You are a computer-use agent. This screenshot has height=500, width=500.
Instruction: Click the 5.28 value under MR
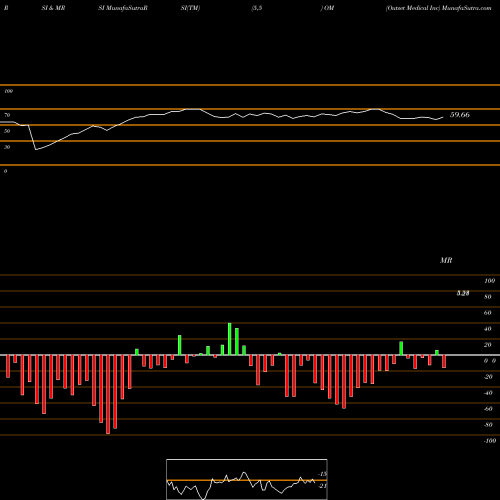[463, 293]
